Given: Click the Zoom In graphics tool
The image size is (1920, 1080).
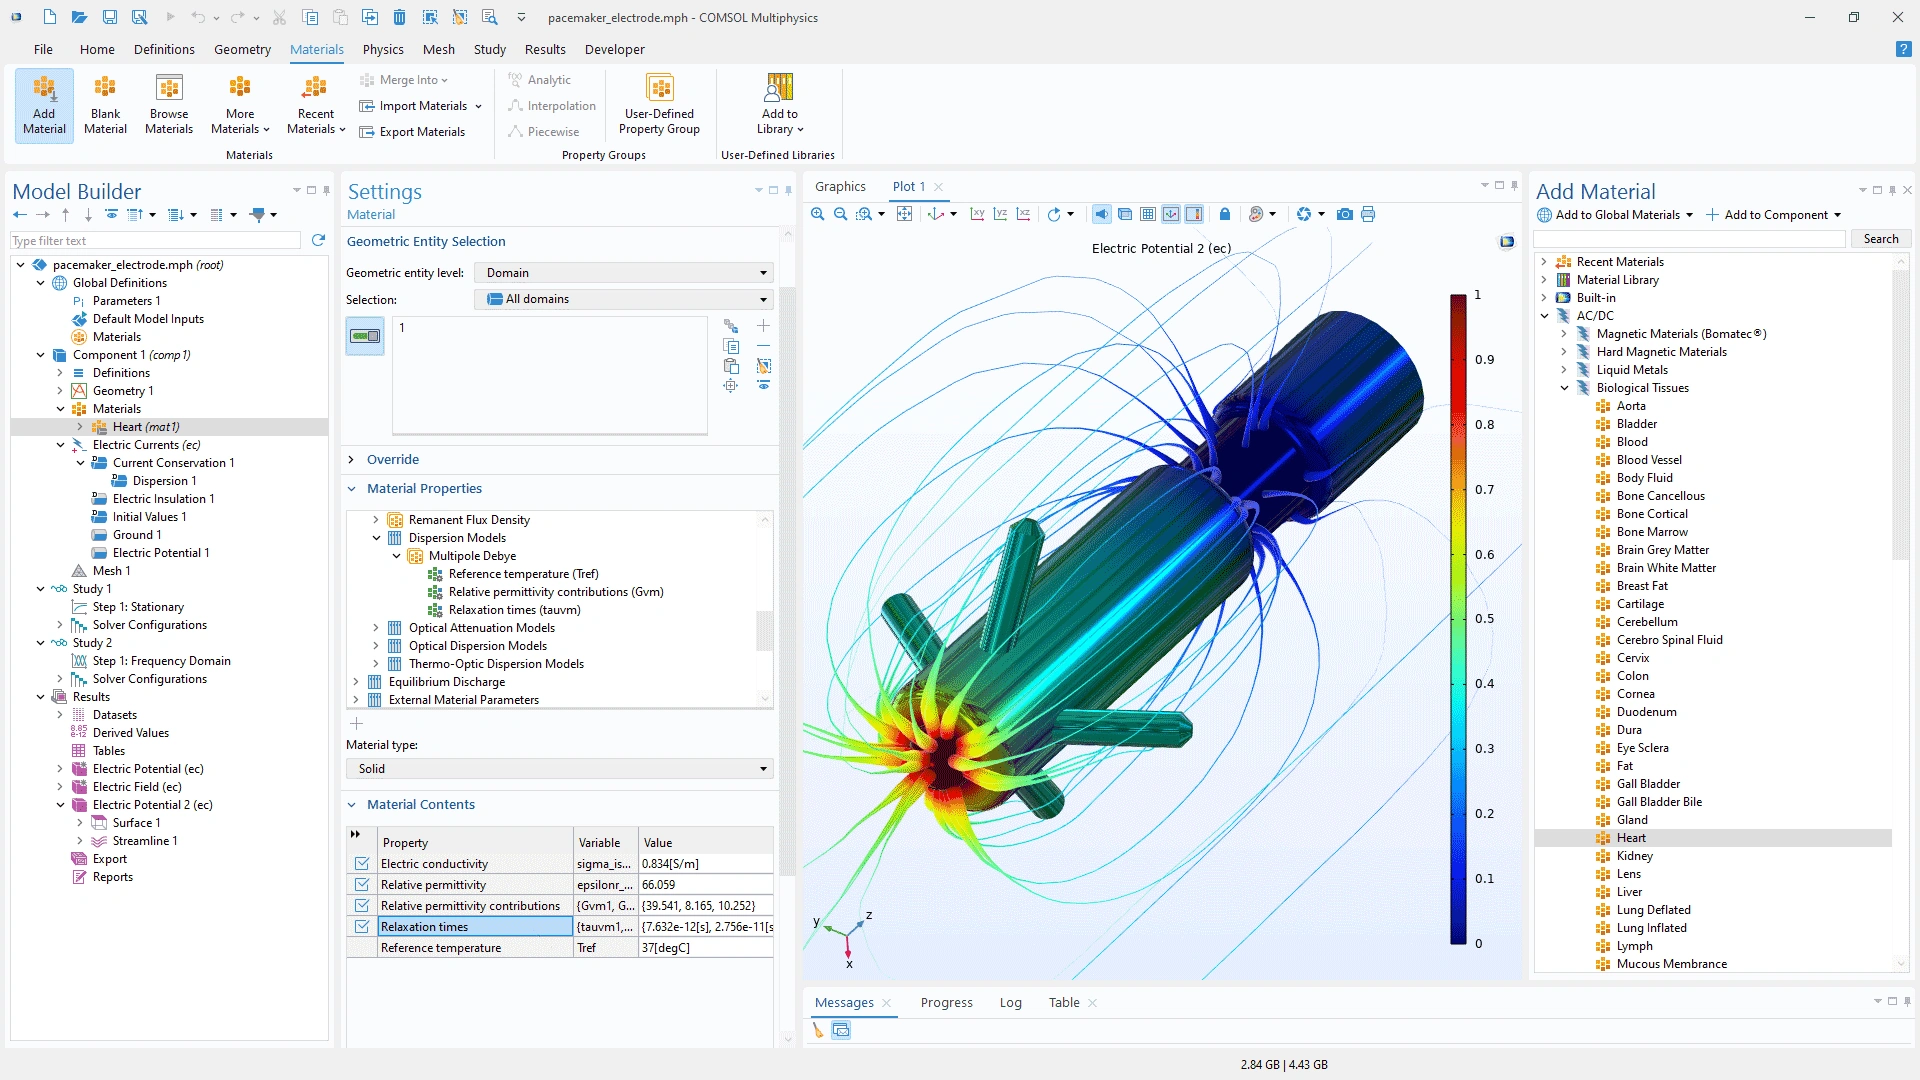Looking at the screenshot, I should coord(818,214).
